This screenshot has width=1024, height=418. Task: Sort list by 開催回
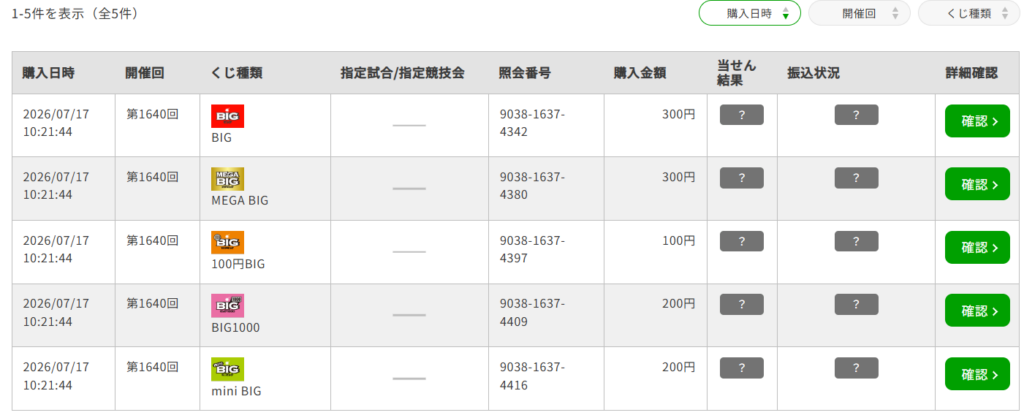pos(859,13)
